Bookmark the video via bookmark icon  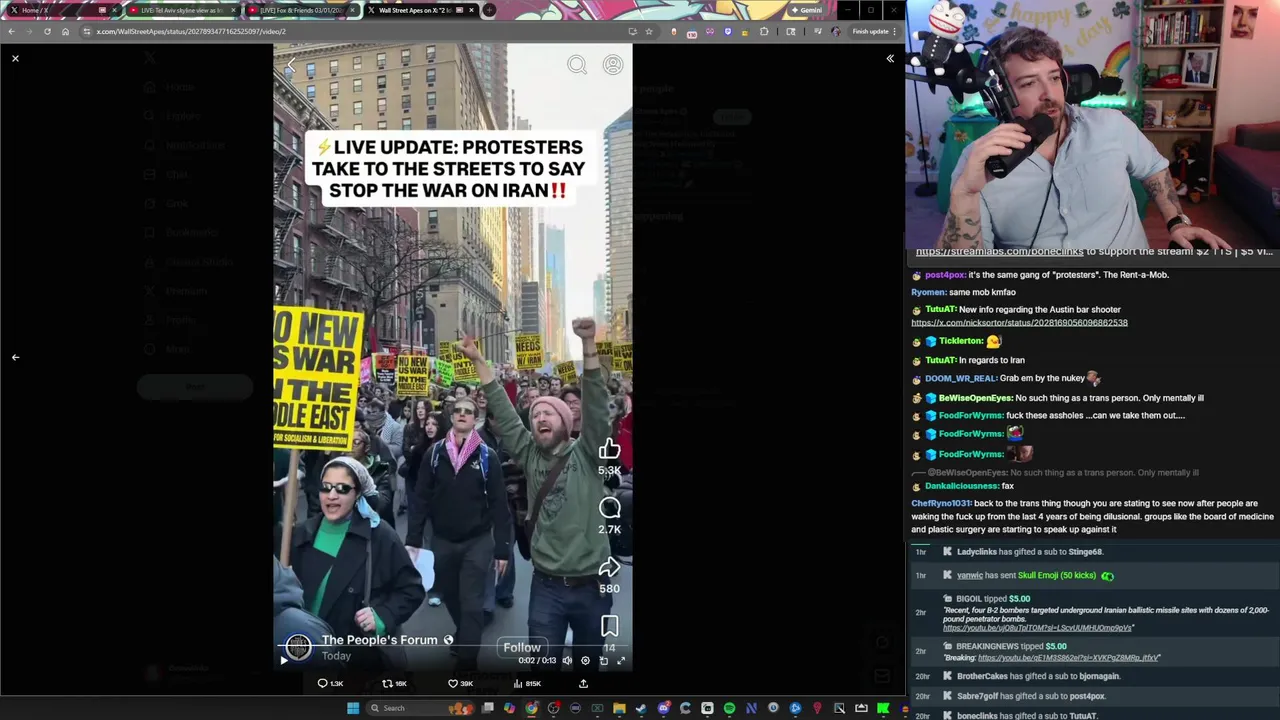pyautogui.click(x=609, y=626)
